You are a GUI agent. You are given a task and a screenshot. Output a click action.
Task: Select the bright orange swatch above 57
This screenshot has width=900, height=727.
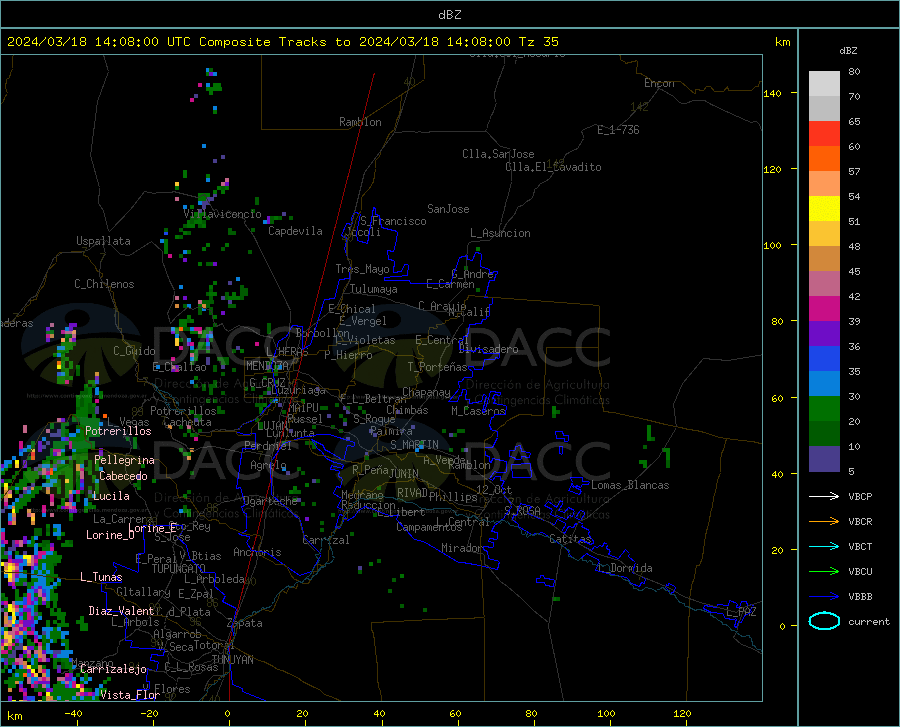824,159
